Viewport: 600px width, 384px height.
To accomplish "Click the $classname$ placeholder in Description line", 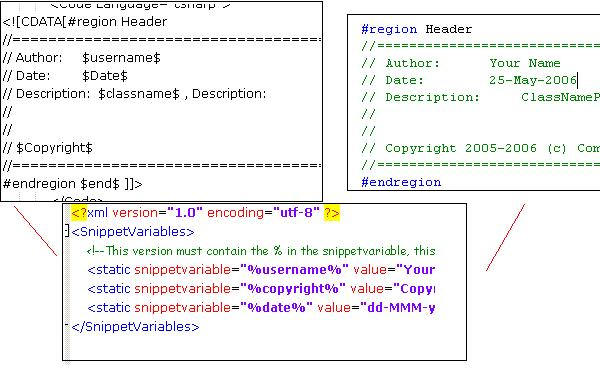I will (x=139, y=94).
